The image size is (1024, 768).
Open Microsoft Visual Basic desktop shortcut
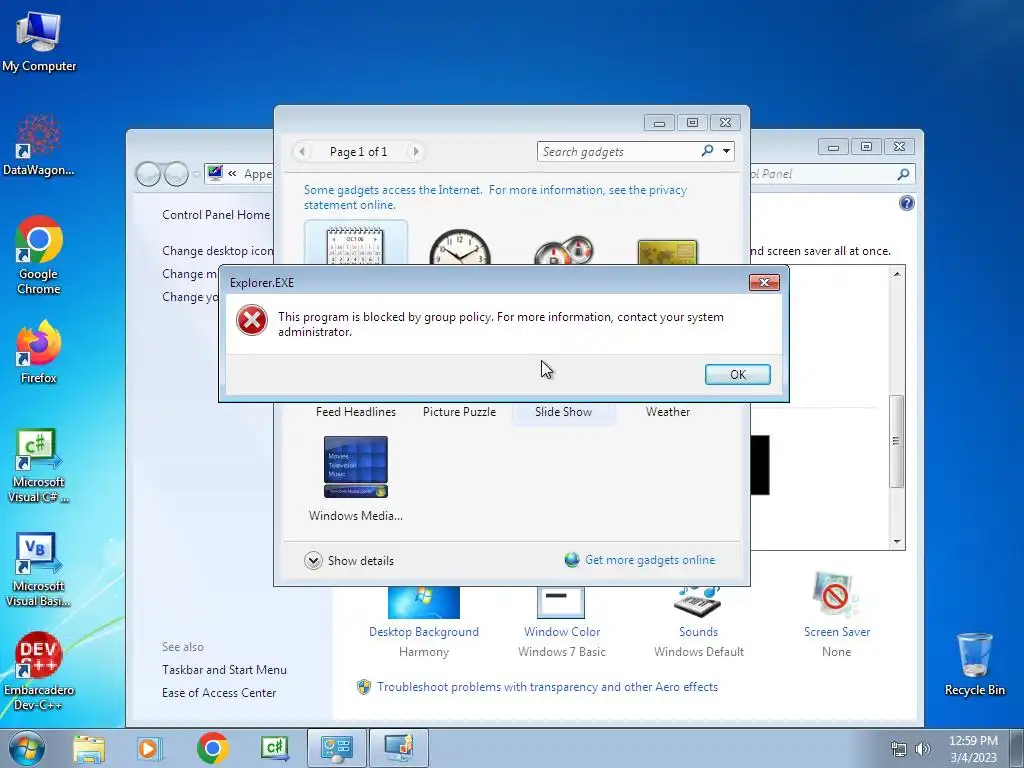(39, 569)
